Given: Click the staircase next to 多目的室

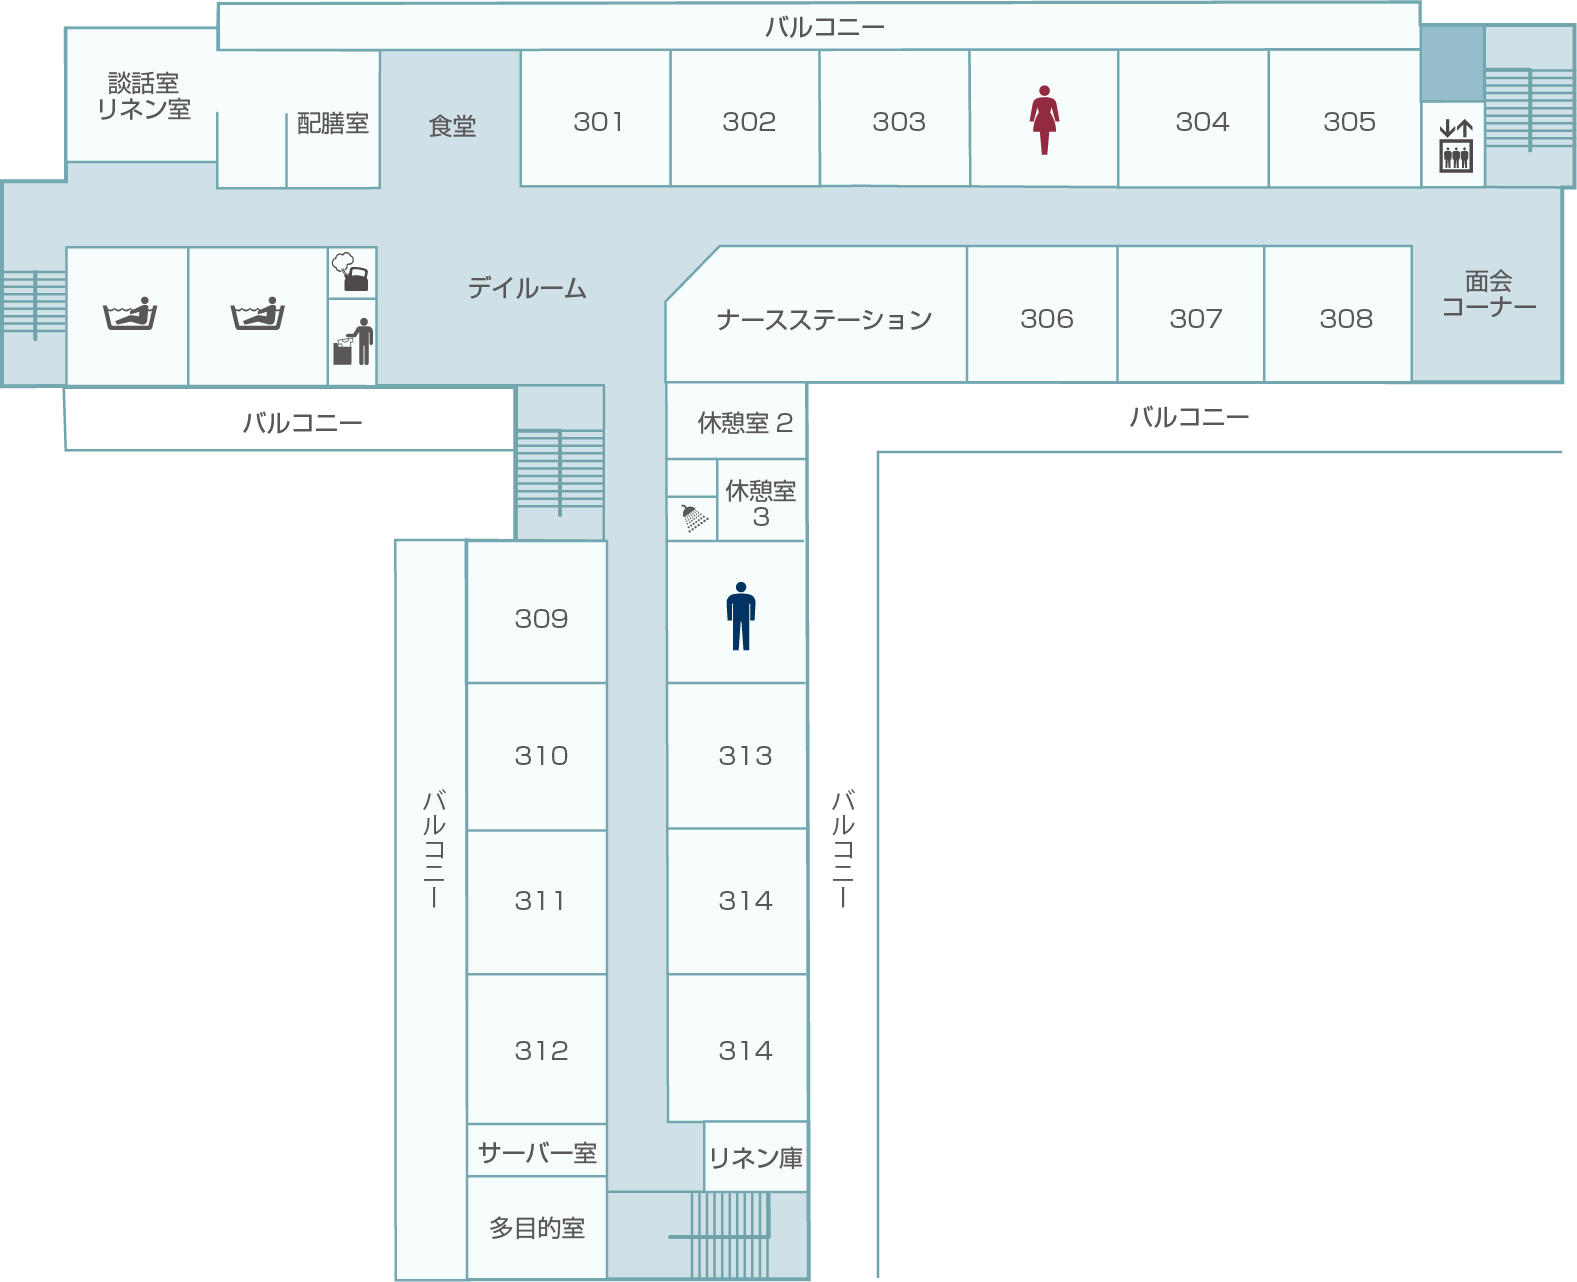Looking at the screenshot, I should 730,1234.
